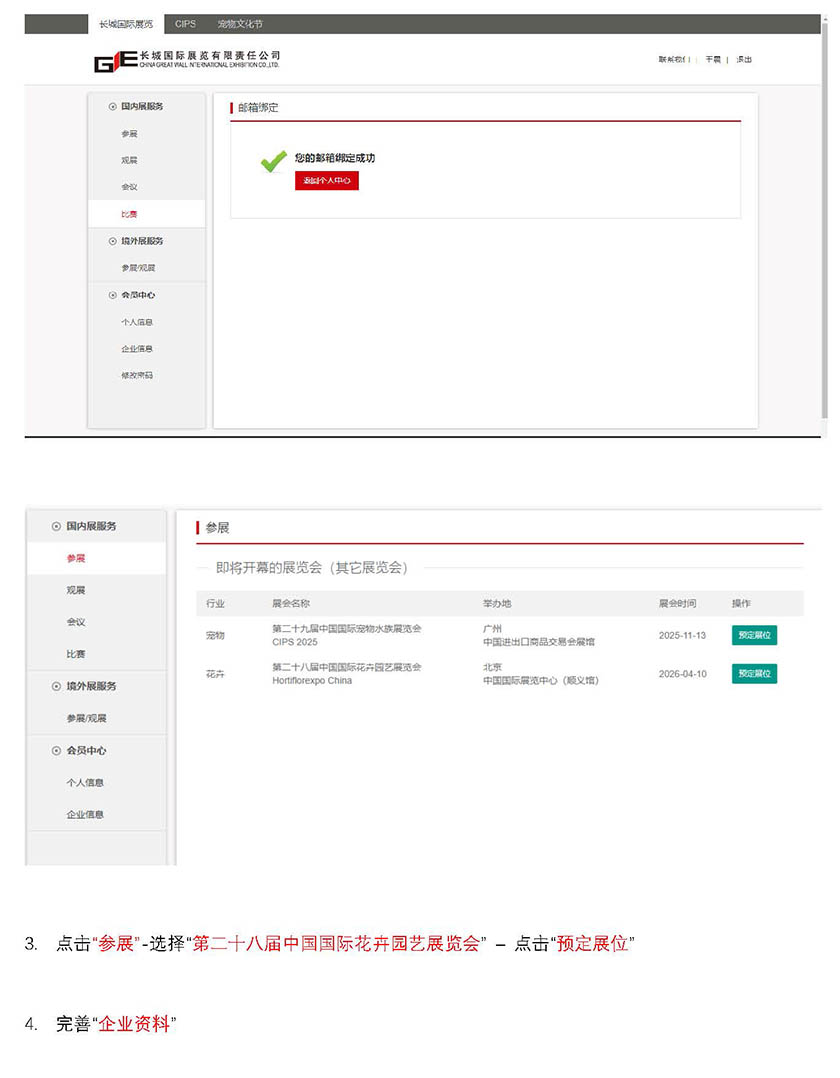Select highlighted red 比赛 in sidebar
Image resolution: width=840 pixels, height=1078 pixels.
click(x=129, y=214)
